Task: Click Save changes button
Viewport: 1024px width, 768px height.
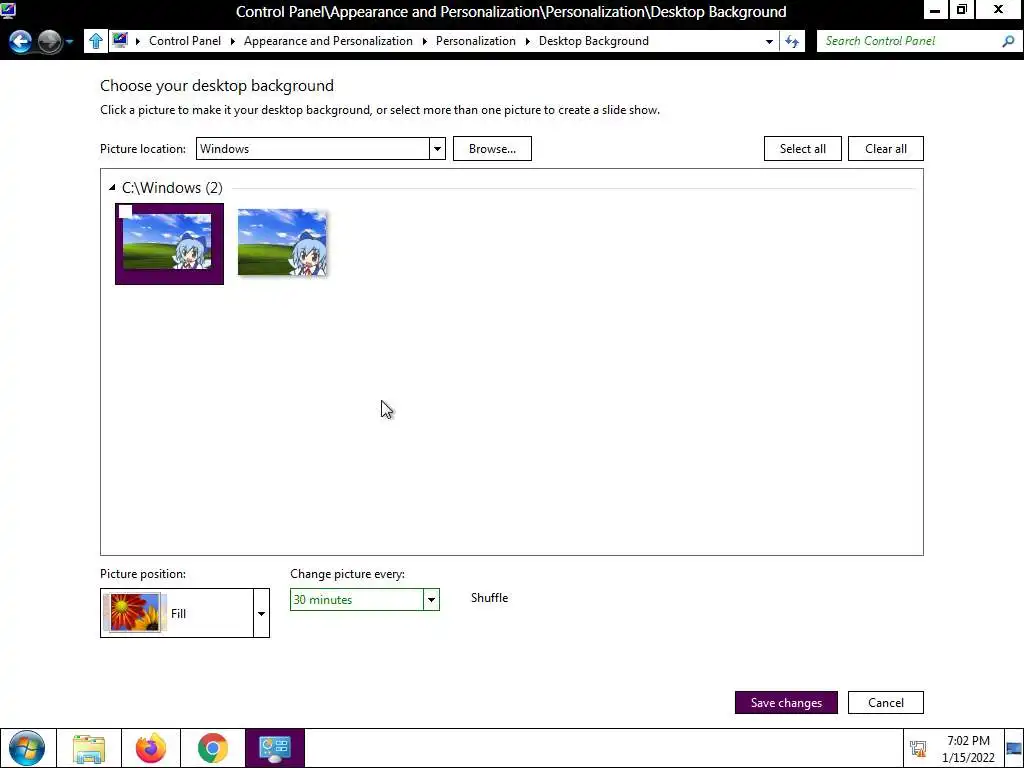Action: click(786, 703)
